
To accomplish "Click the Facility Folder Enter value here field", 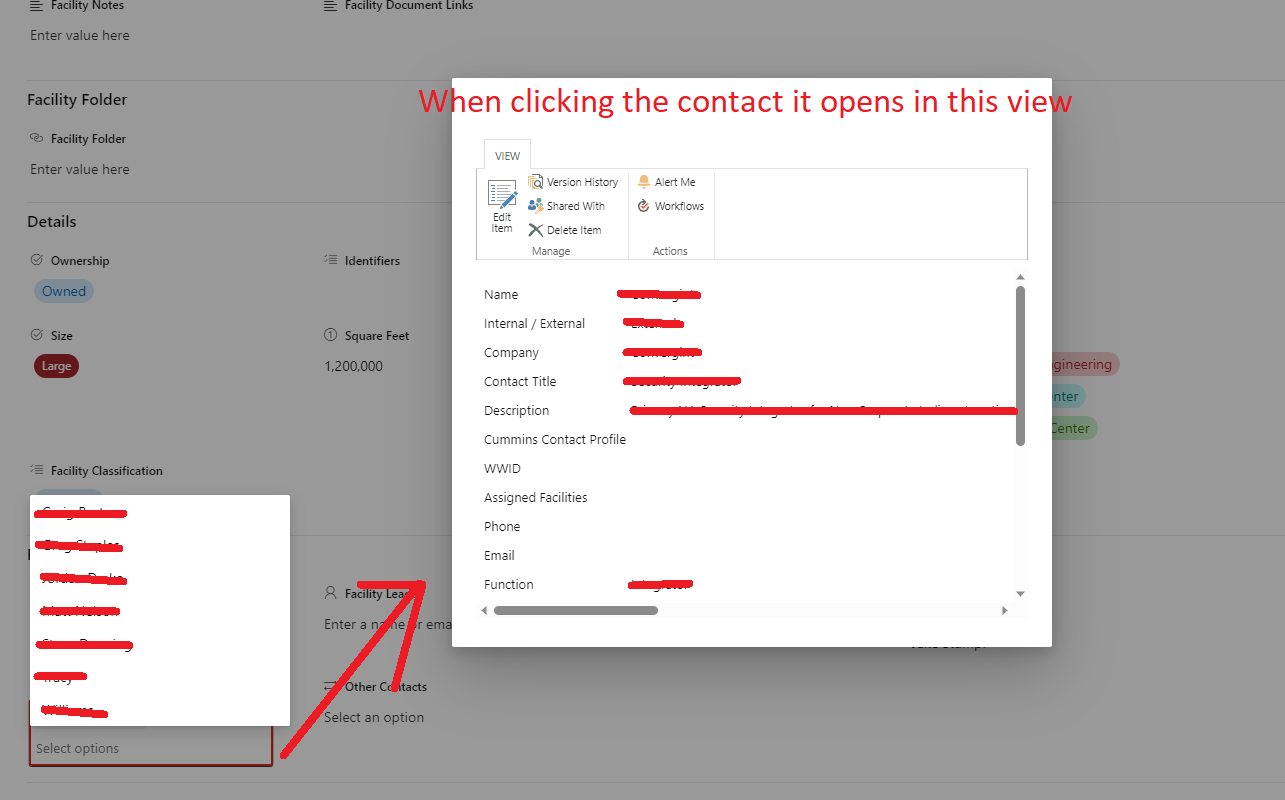I will click(80, 169).
